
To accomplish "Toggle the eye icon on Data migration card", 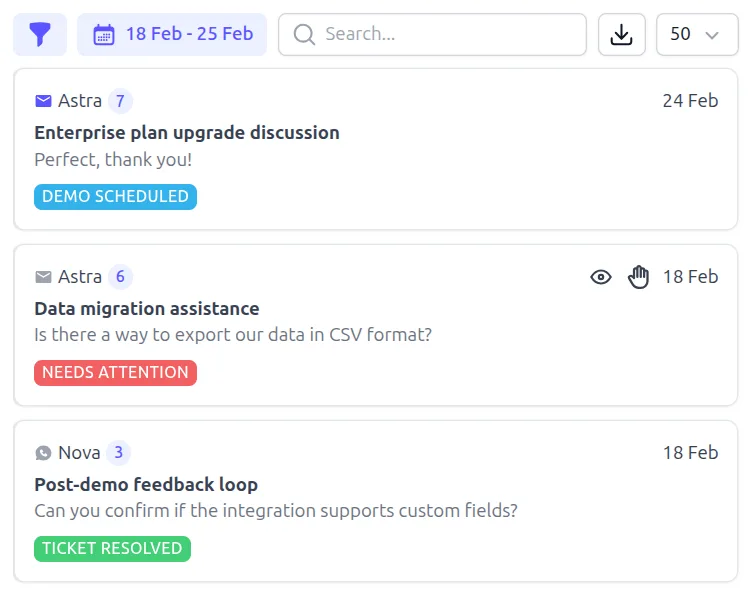I will pos(601,277).
